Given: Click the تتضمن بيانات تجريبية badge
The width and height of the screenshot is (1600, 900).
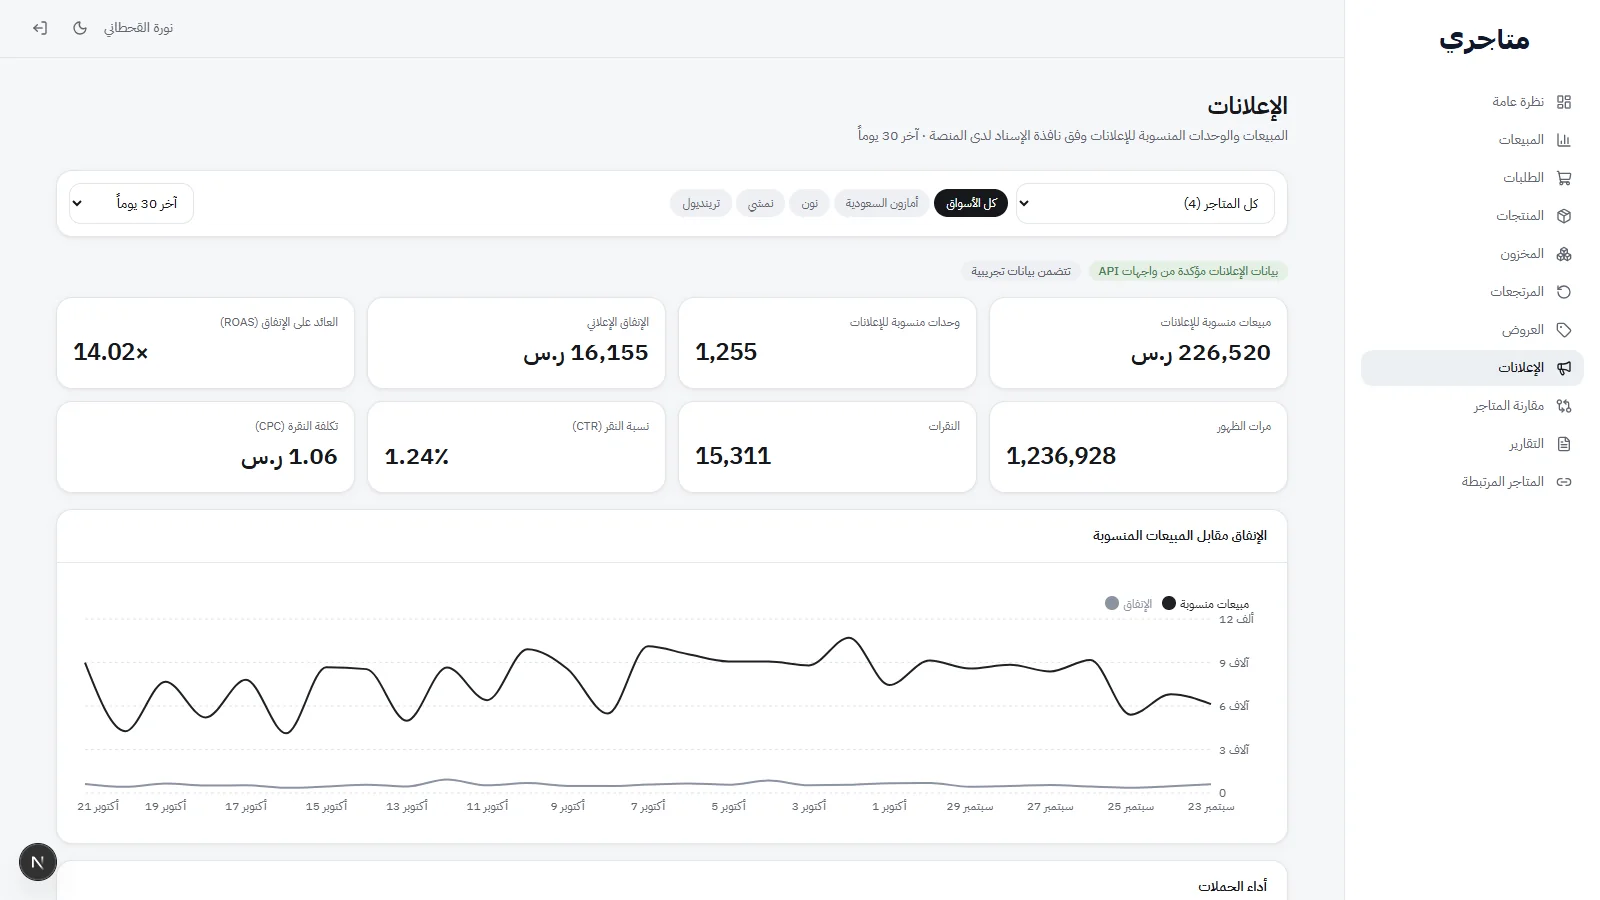Looking at the screenshot, I should coord(1021,271).
